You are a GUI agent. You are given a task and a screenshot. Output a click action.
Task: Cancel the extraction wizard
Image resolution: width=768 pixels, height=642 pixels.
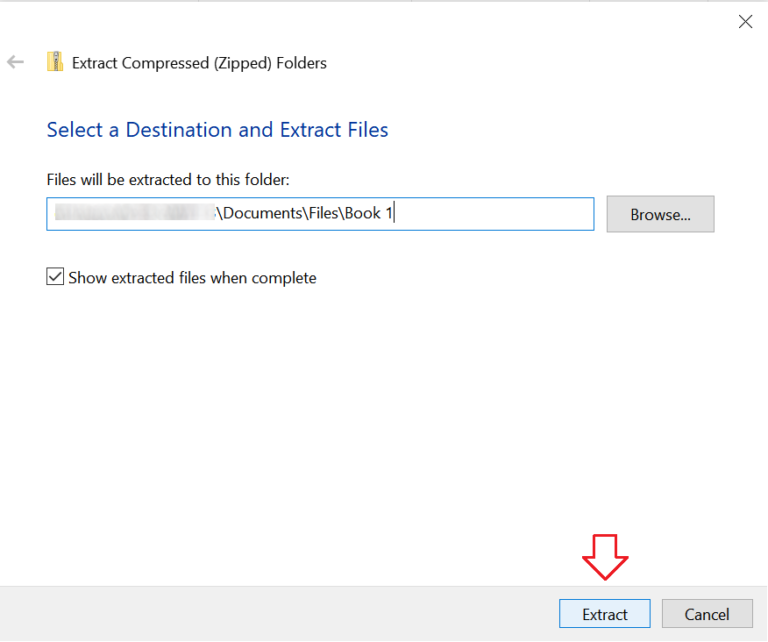(707, 614)
